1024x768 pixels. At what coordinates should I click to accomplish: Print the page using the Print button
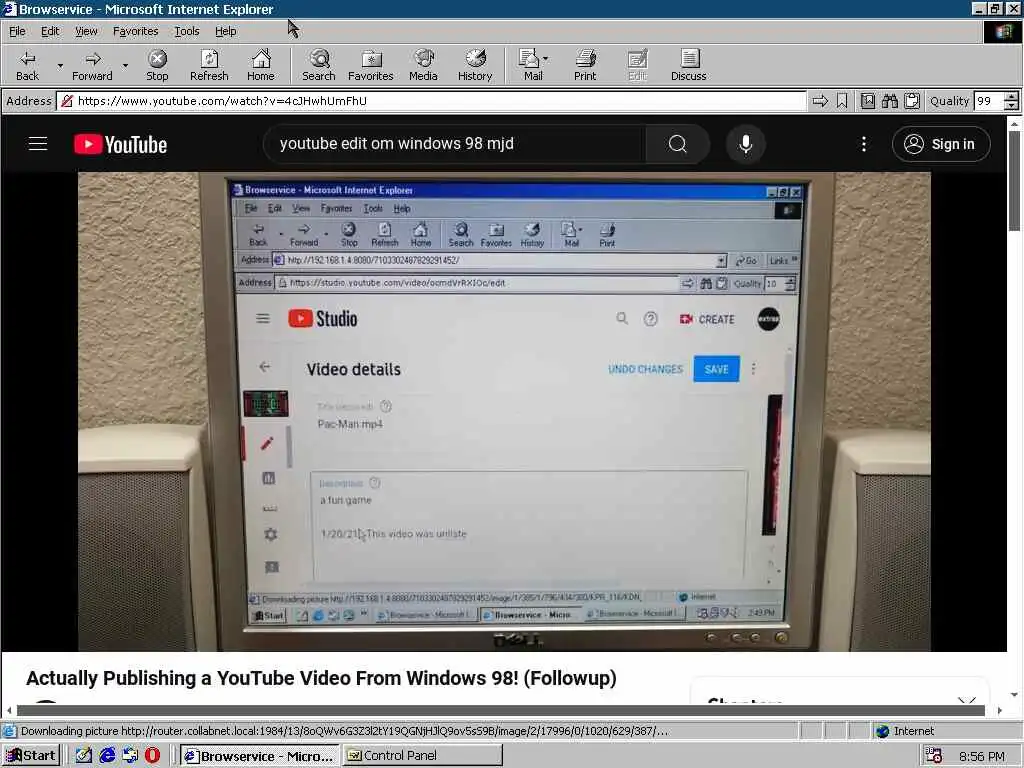click(585, 65)
